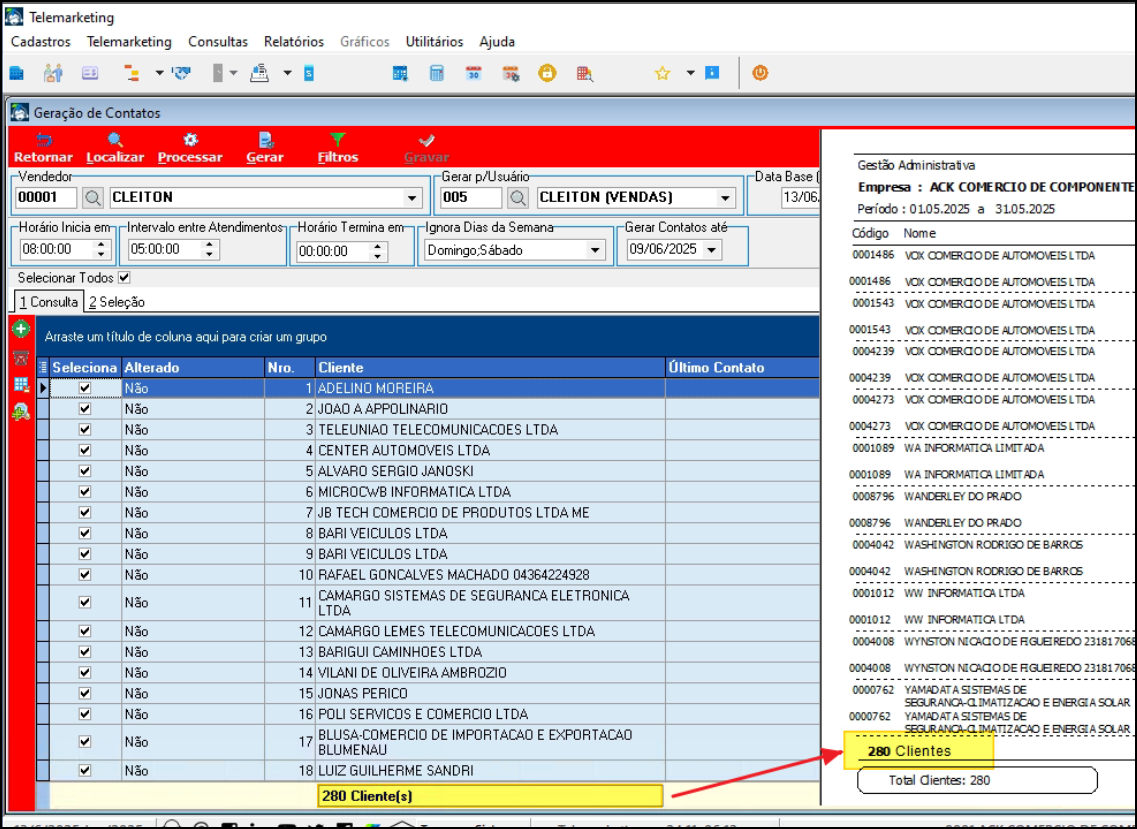Click the orange hierarchy tree icon
The image size is (1137, 829).
(x=132, y=73)
